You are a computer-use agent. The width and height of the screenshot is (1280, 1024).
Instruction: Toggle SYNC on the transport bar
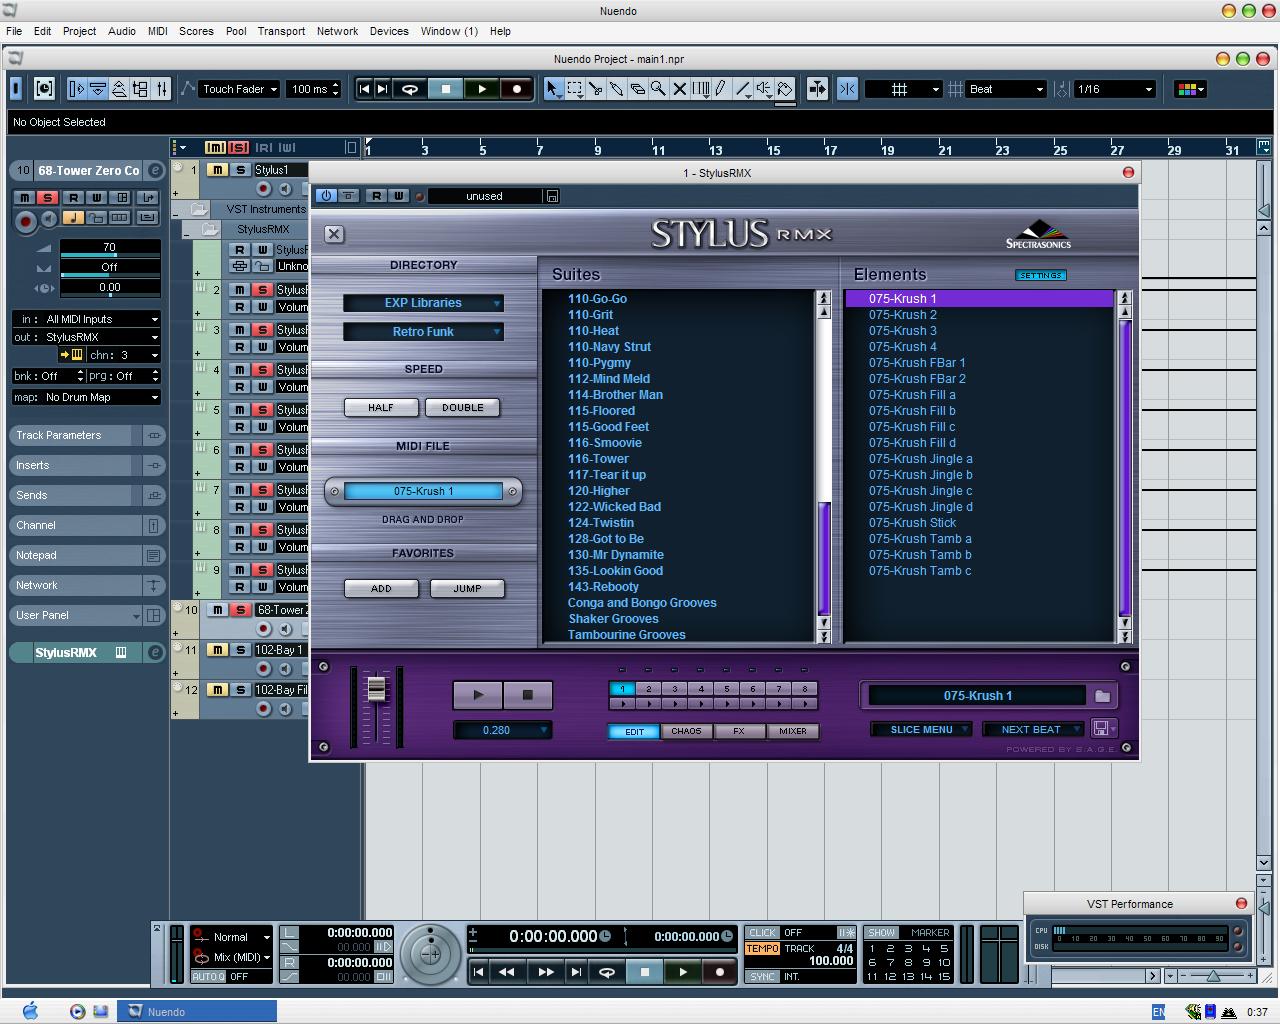pyautogui.click(x=762, y=976)
